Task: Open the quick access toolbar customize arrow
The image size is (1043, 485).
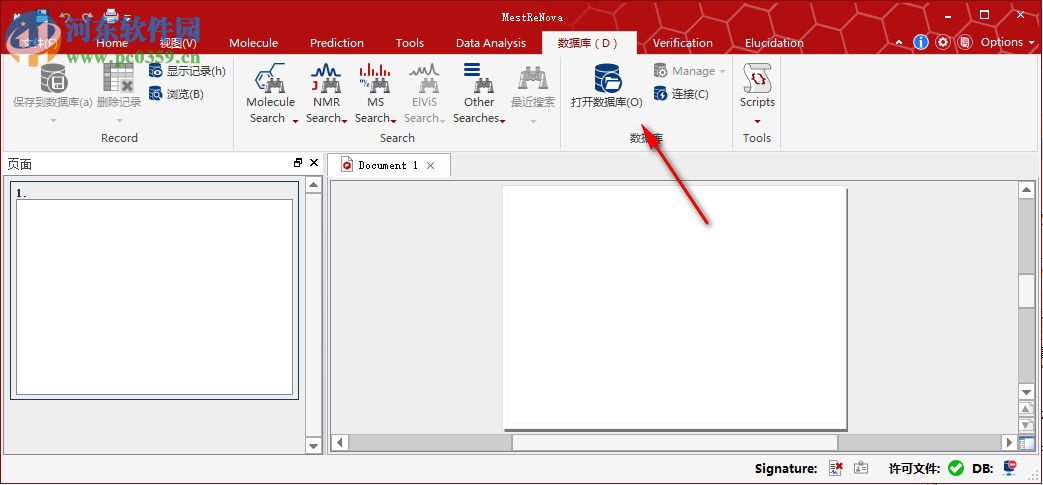Action: [x=128, y=16]
